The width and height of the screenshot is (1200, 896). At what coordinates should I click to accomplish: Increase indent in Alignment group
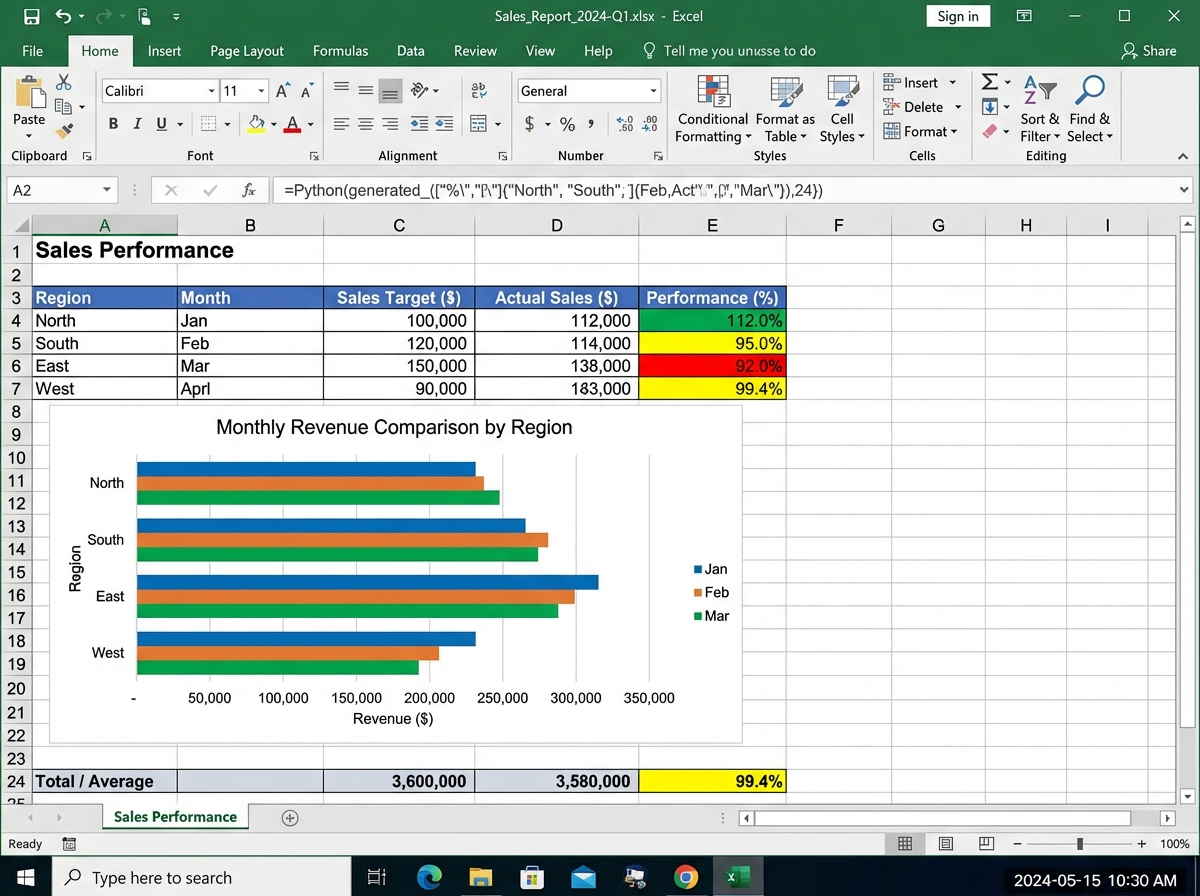click(x=445, y=124)
